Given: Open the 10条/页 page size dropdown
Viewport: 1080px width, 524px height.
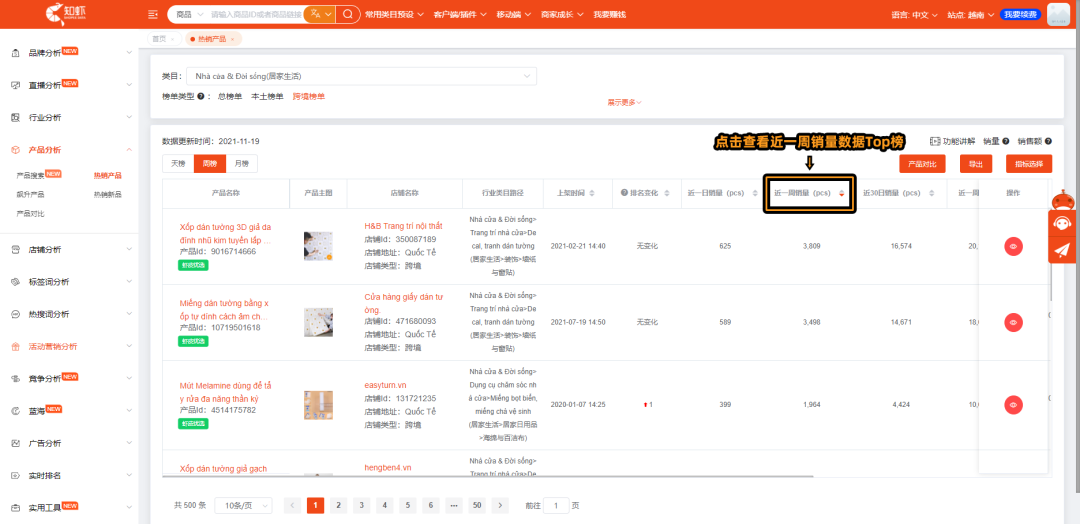Looking at the screenshot, I should [x=243, y=505].
